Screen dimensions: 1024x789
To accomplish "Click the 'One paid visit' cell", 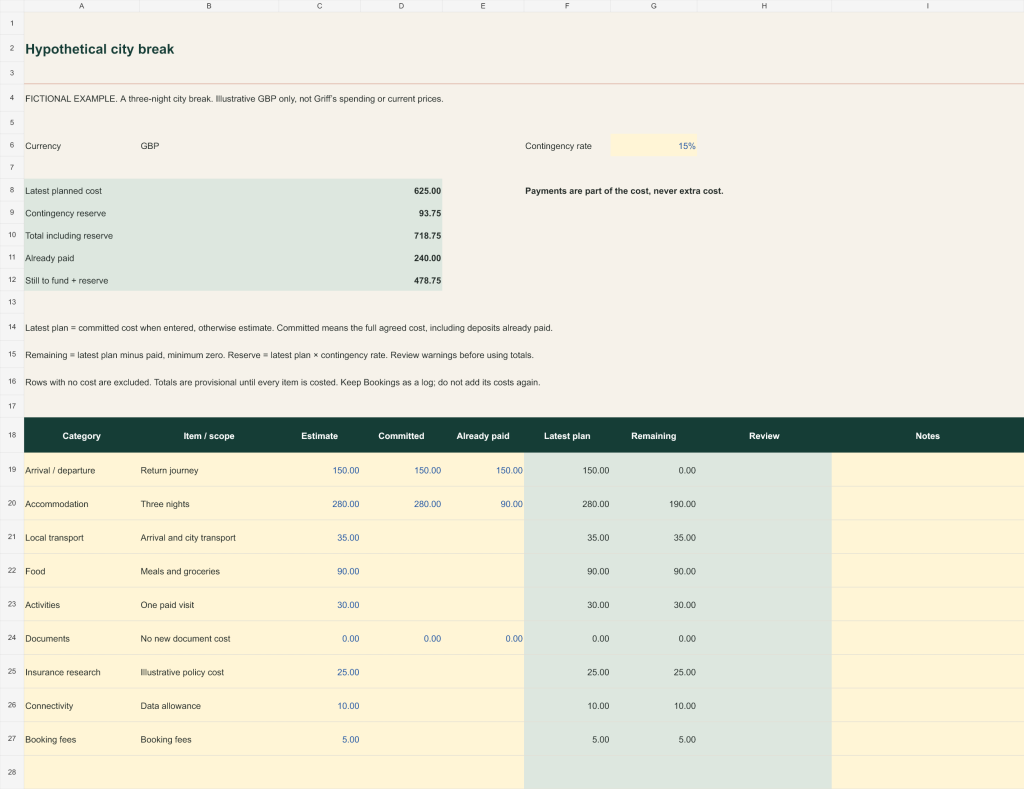I will click(x=209, y=605).
